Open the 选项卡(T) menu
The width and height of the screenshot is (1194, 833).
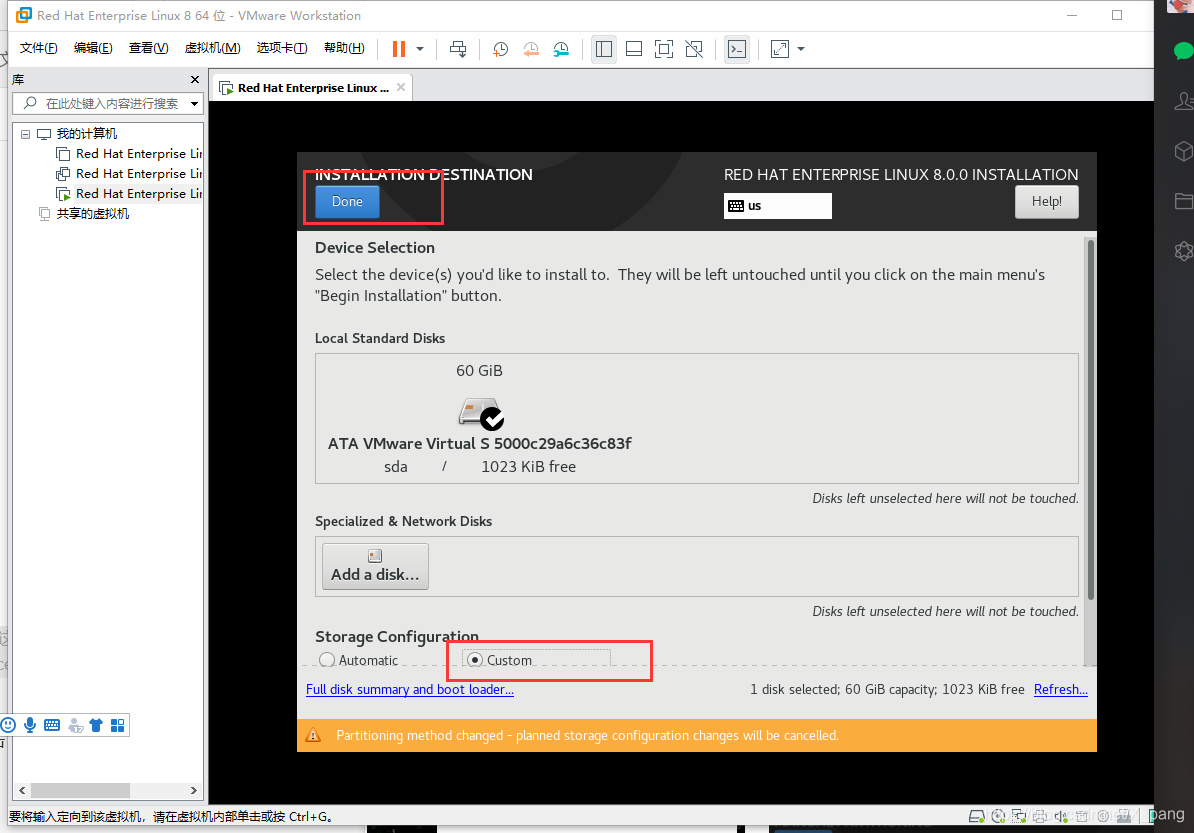(282, 48)
